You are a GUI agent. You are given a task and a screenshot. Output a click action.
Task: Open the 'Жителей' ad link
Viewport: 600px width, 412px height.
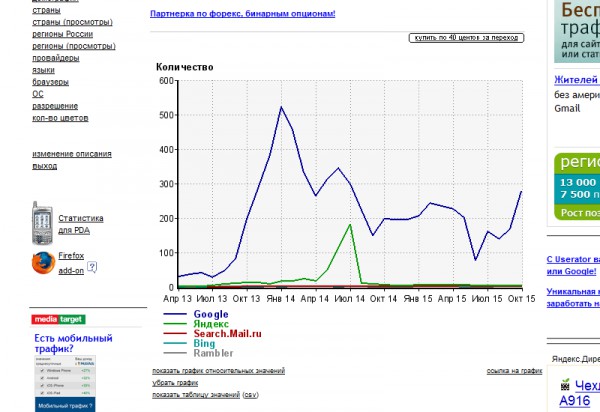coord(577,80)
